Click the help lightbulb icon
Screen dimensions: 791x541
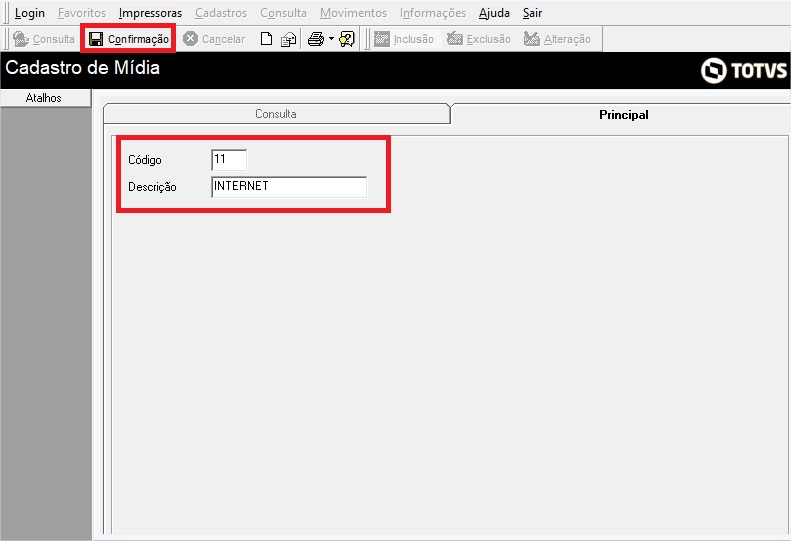coord(347,39)
